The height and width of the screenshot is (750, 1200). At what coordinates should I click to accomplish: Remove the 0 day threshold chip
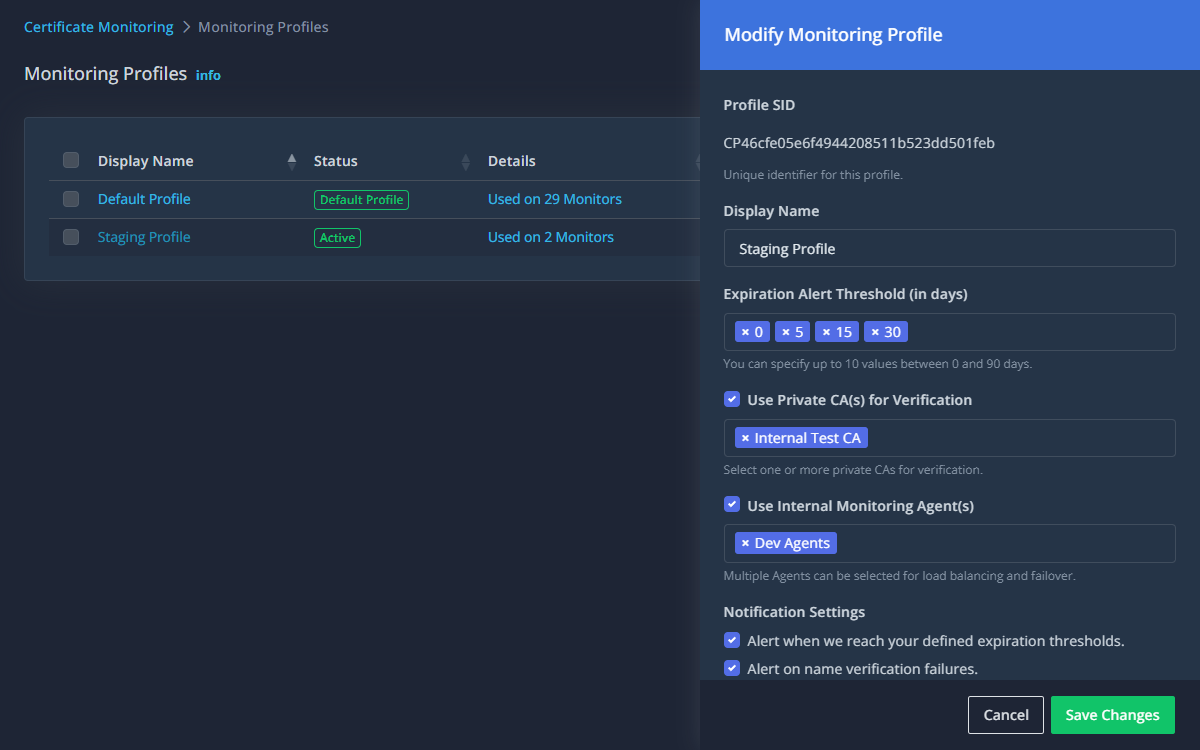click(745, 331)
